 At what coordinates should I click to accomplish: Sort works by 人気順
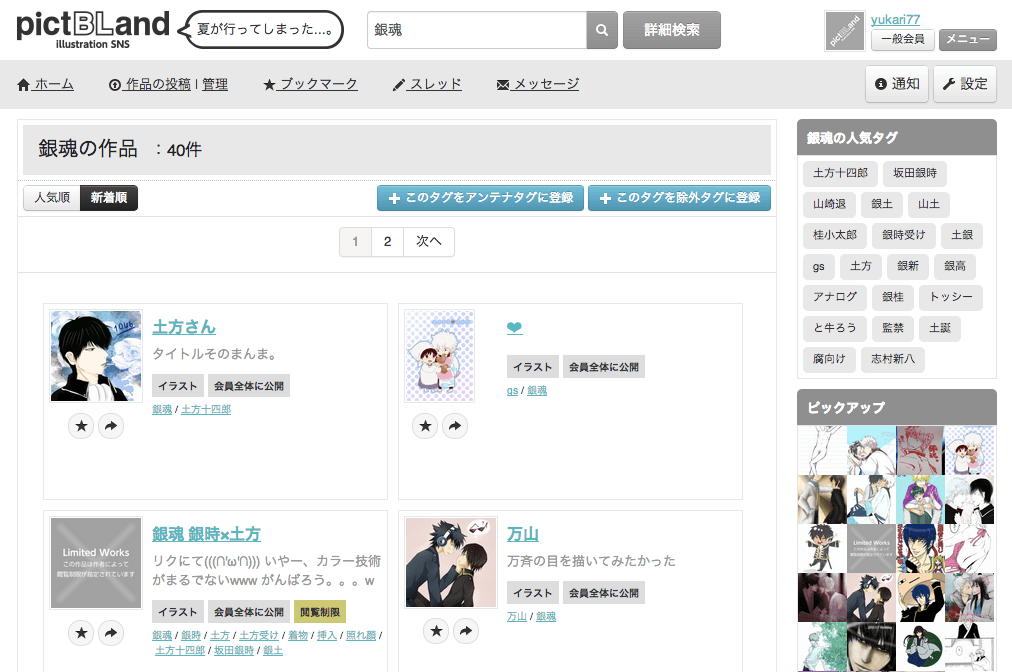point(52,198)
